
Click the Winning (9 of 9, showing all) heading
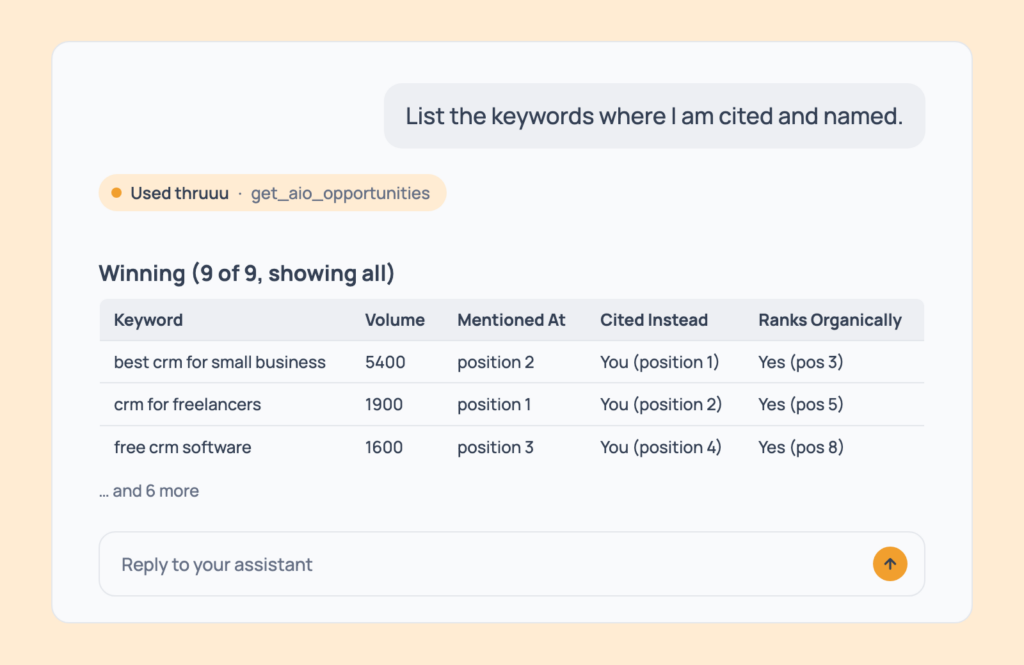(x=246, y=273)
